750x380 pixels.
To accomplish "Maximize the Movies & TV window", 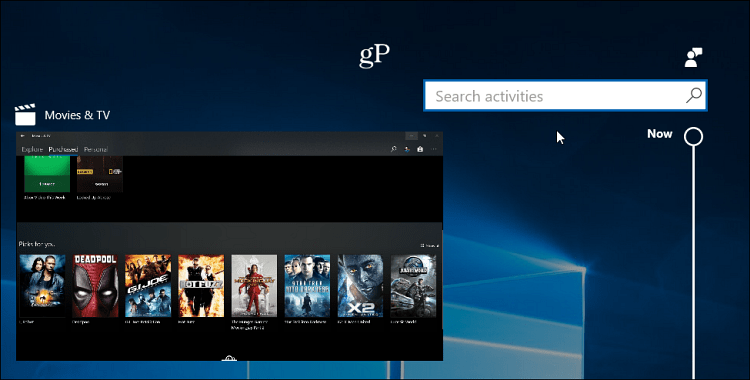I will 424,136.
